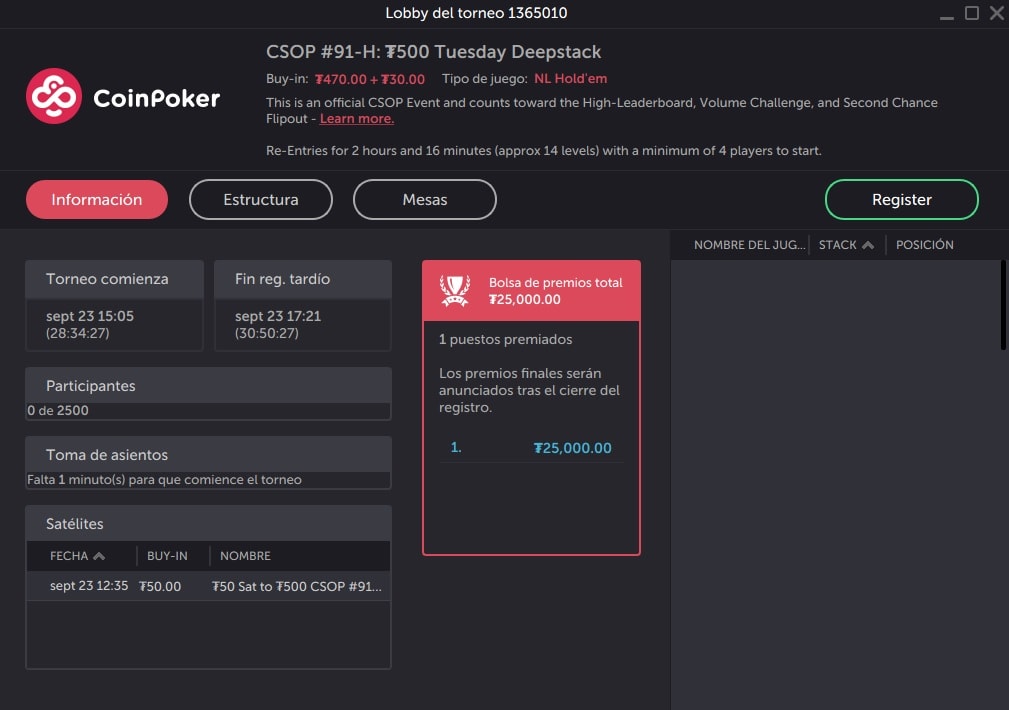Click the POSICIÓN column header
Image resolution: width=1009 pixels, height=710 pixels.
pyautogui.click(x=925, y=244)
